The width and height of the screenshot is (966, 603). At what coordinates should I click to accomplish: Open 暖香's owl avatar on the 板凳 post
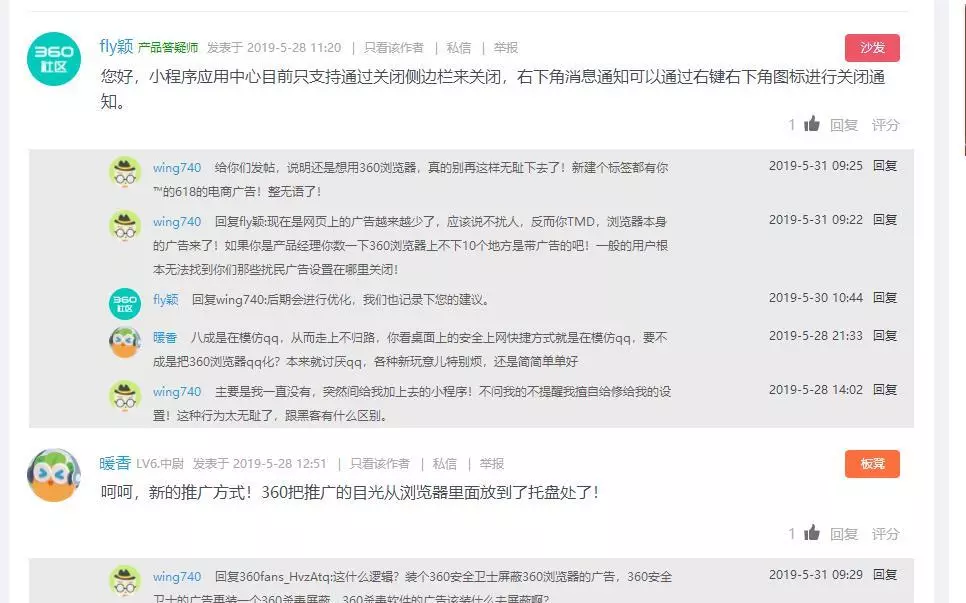click(x=54, y=475)
